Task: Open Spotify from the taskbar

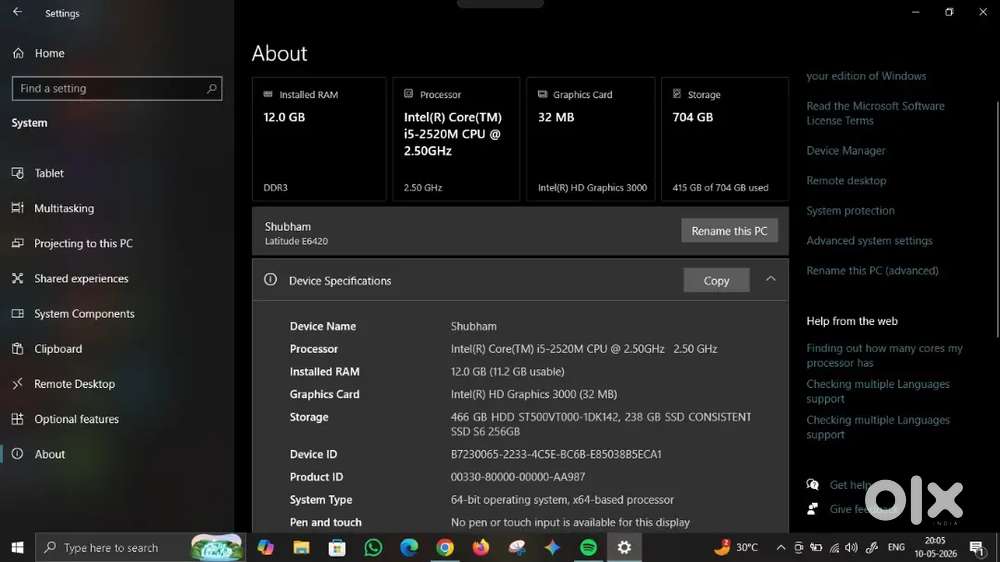Action: [588, 547]
